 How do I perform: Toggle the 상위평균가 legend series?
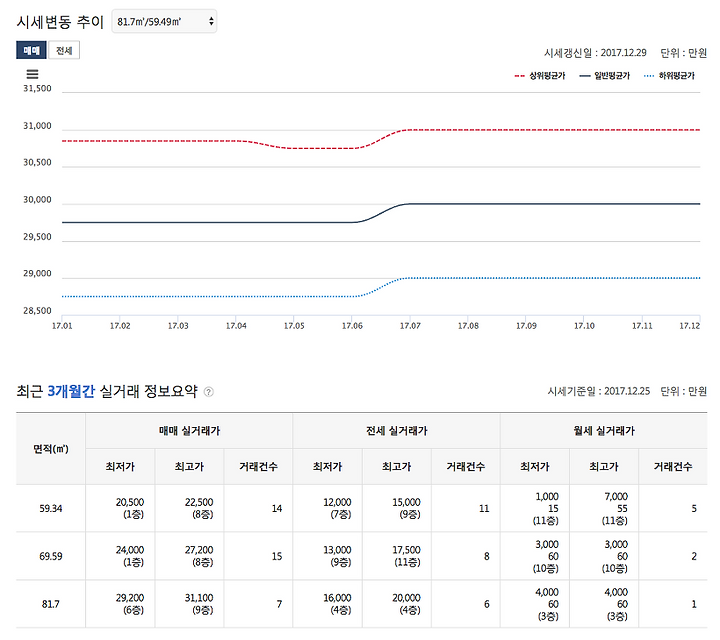540,76
